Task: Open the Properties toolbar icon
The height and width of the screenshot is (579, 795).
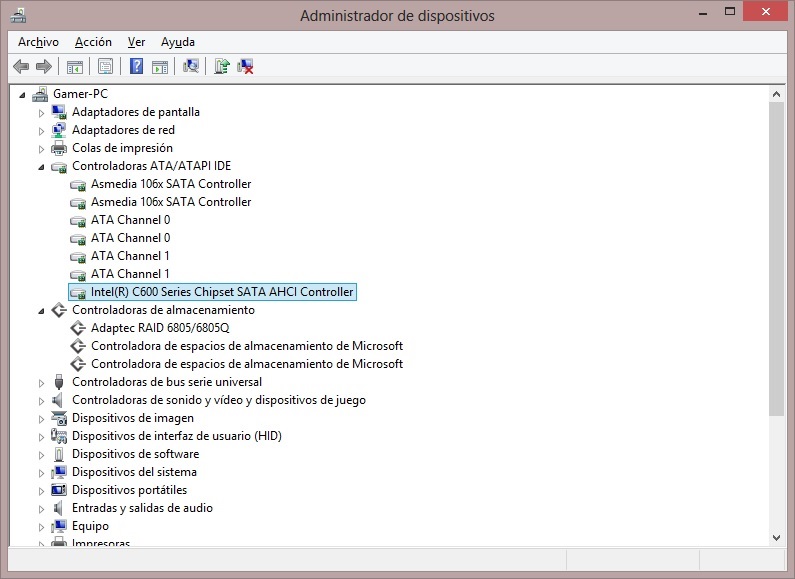Action: pyautogui.click(x=105, y=66)
